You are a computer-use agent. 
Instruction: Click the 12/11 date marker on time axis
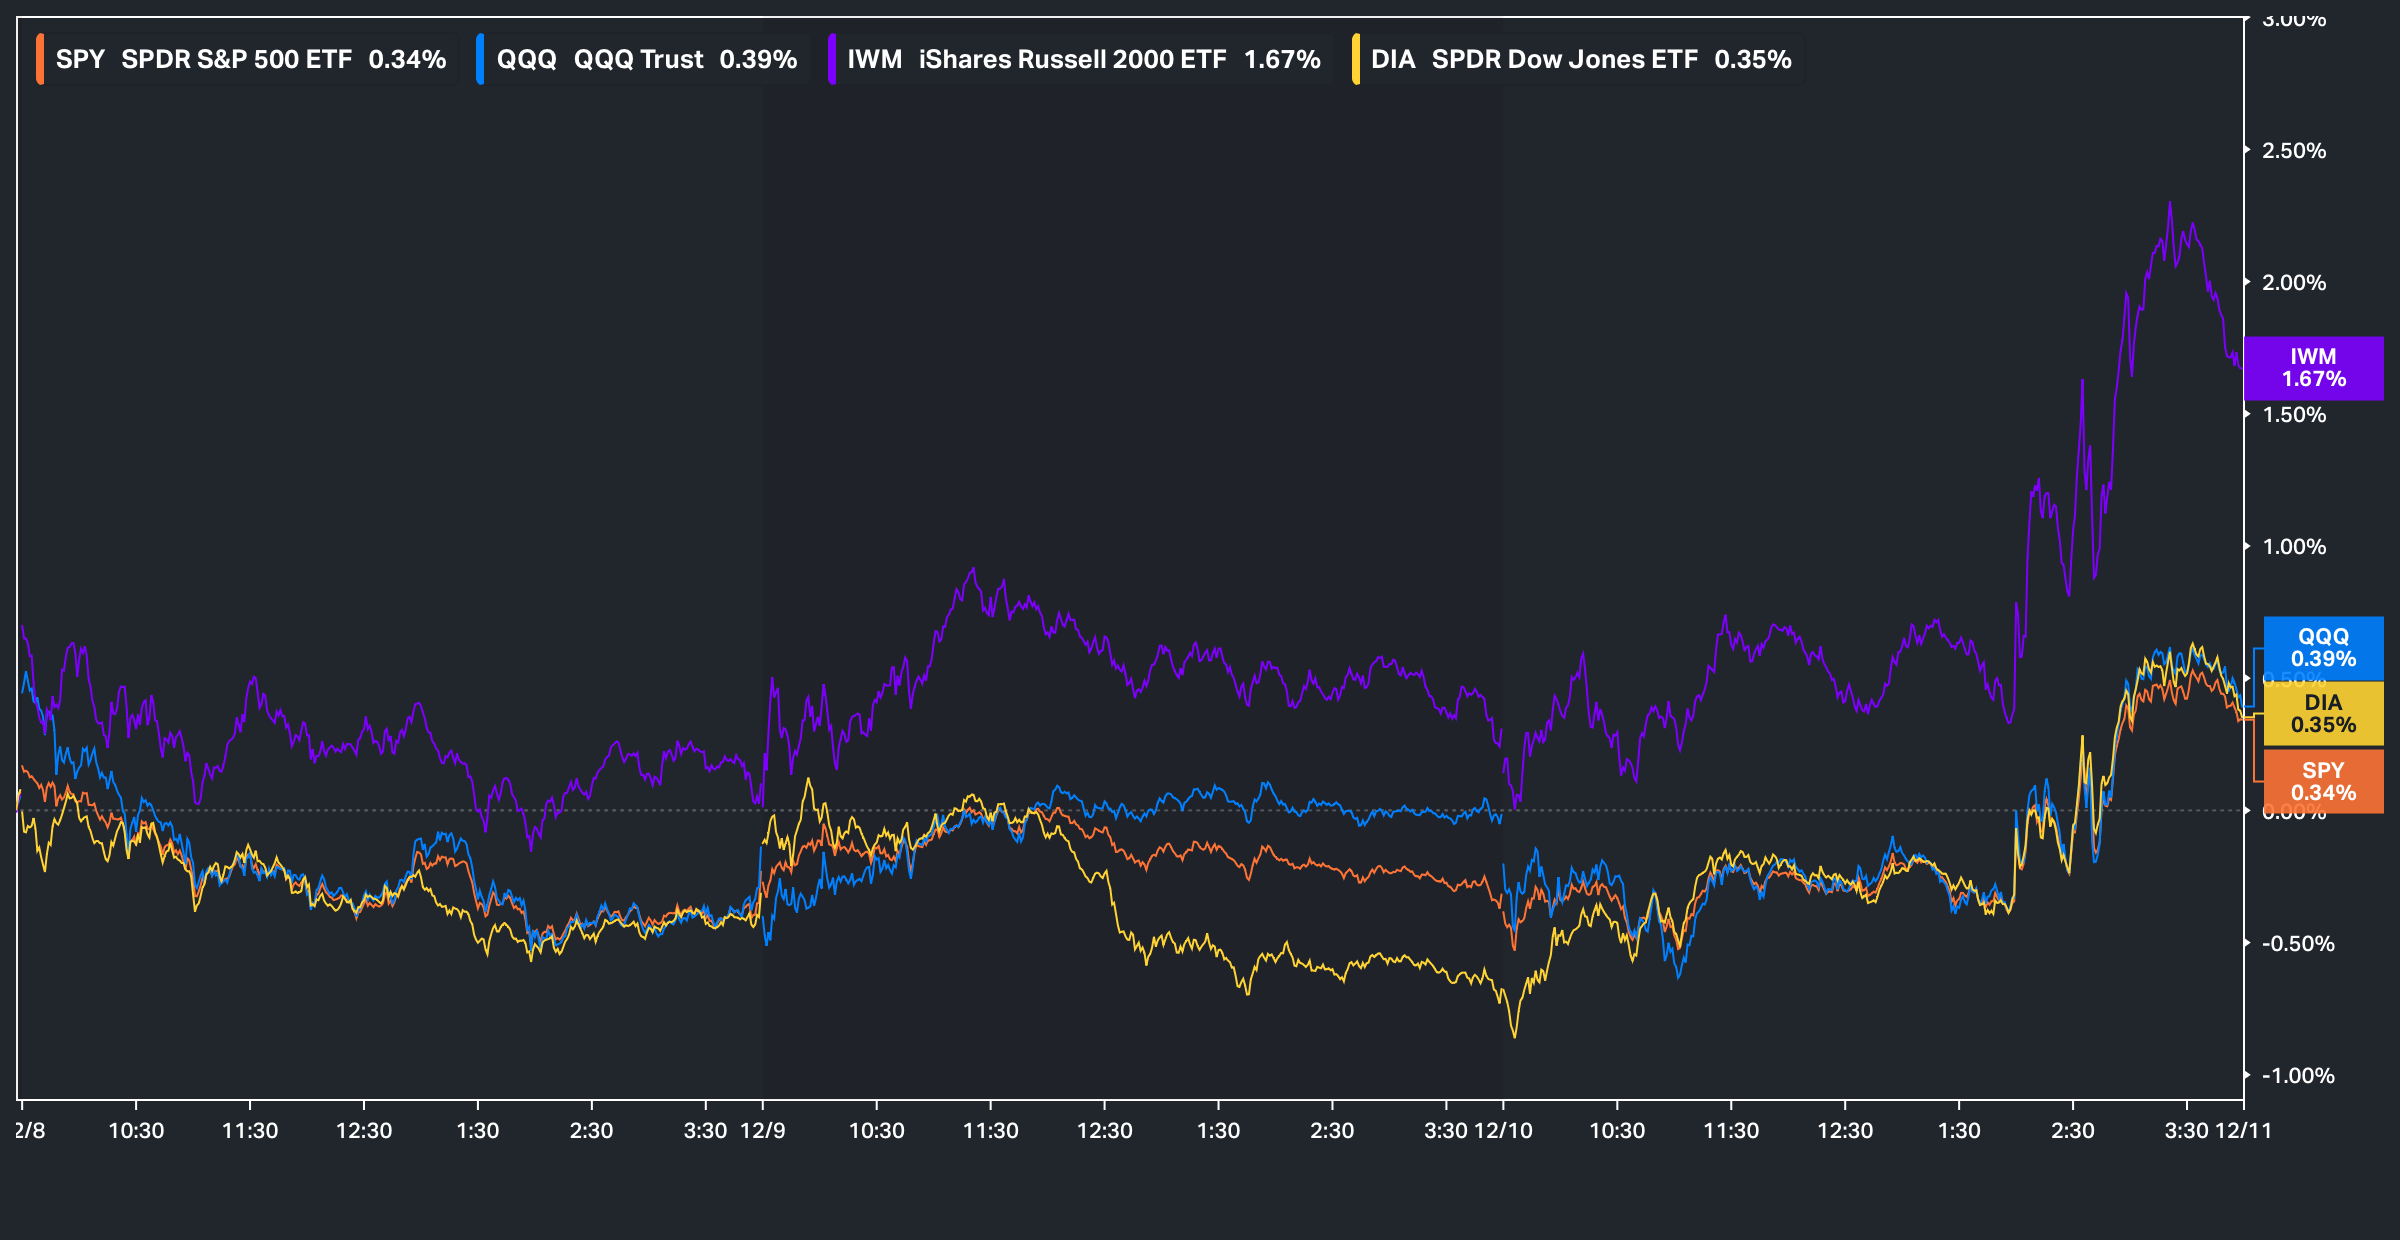[x=2244, y=1131]
